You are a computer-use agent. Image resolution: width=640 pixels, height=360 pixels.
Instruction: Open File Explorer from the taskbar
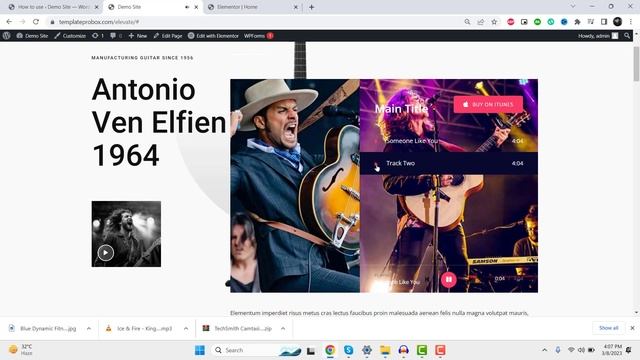click(385, 350)
